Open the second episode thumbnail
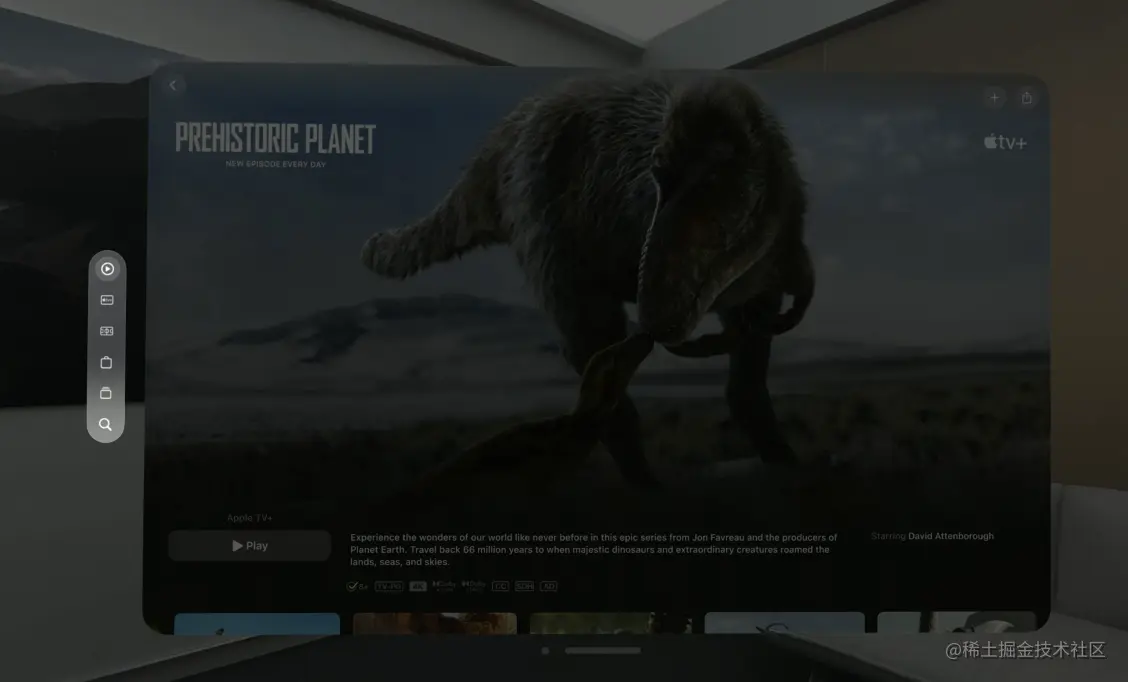The height and width of the screenshot is (682, 1128). [x=435, y=624]
